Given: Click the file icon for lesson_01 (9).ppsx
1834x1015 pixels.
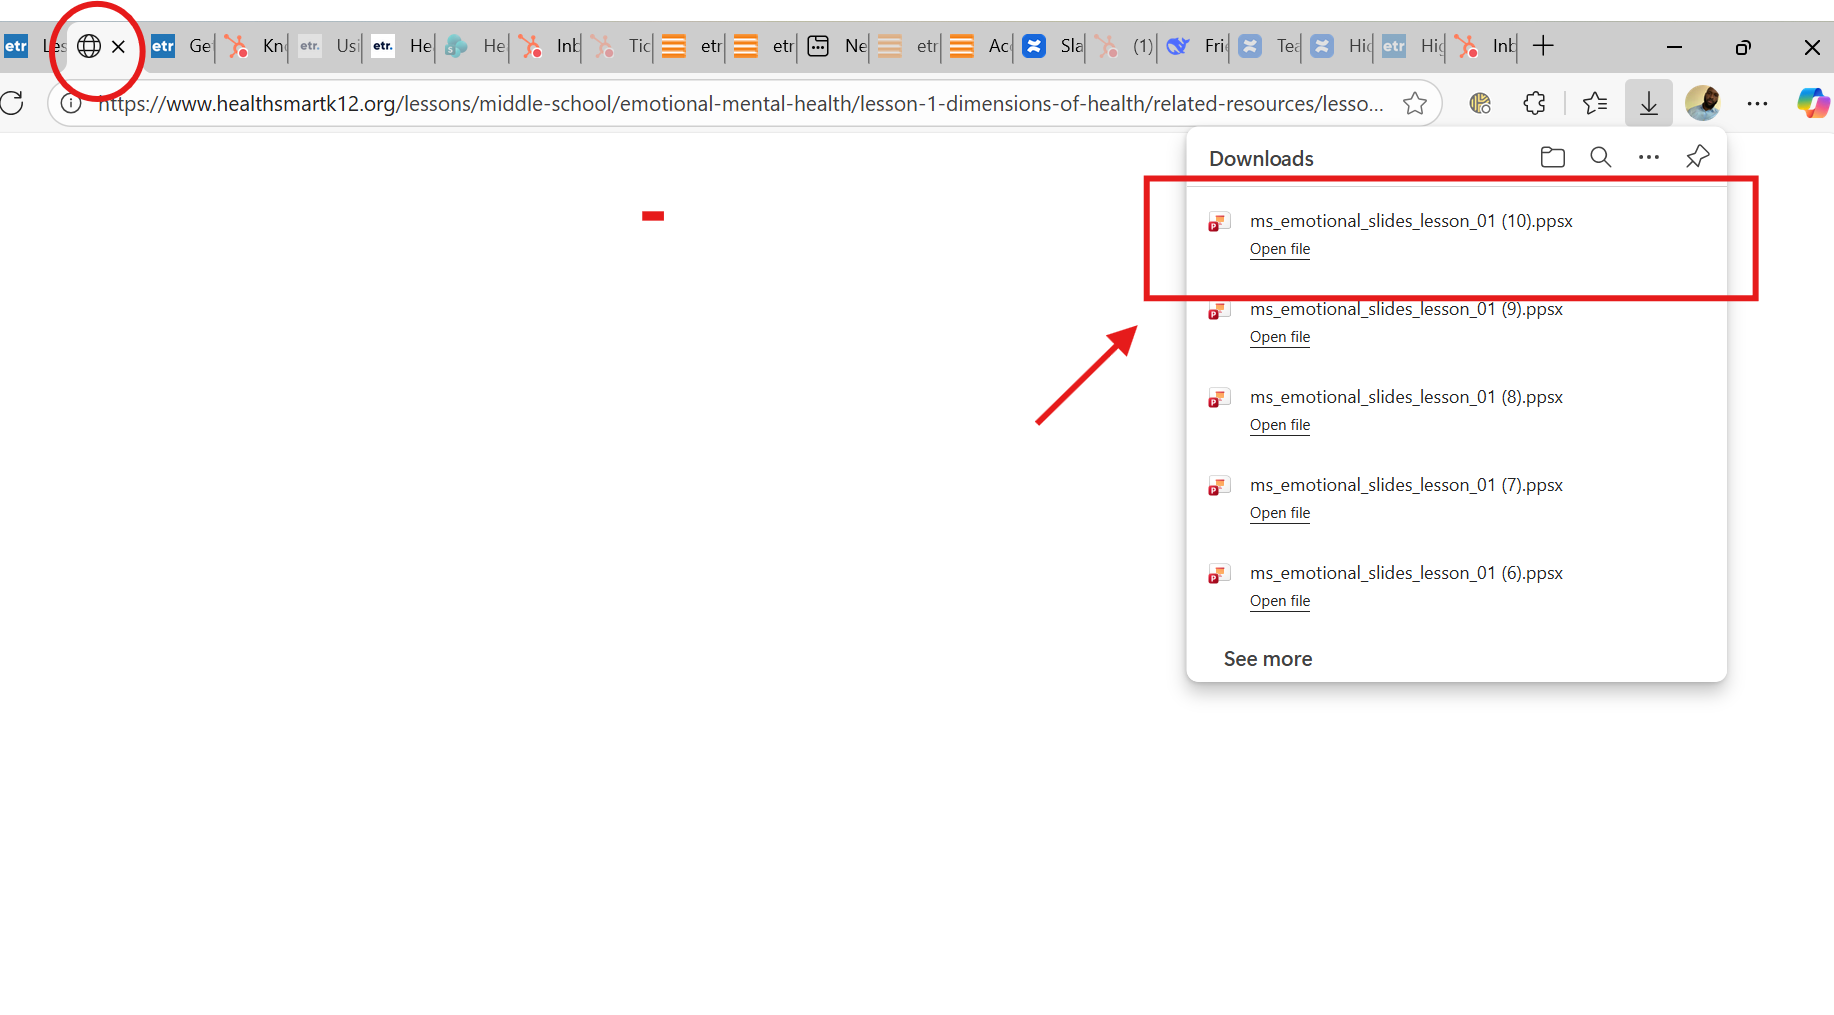Looking at the screenshot, I should [x=1219, y=310].
